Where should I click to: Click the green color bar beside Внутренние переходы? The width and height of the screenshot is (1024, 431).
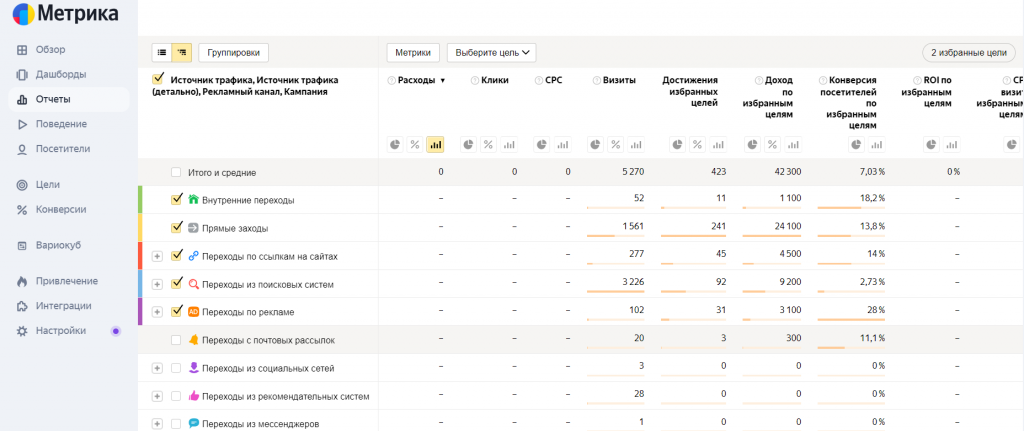coord(141,200)
